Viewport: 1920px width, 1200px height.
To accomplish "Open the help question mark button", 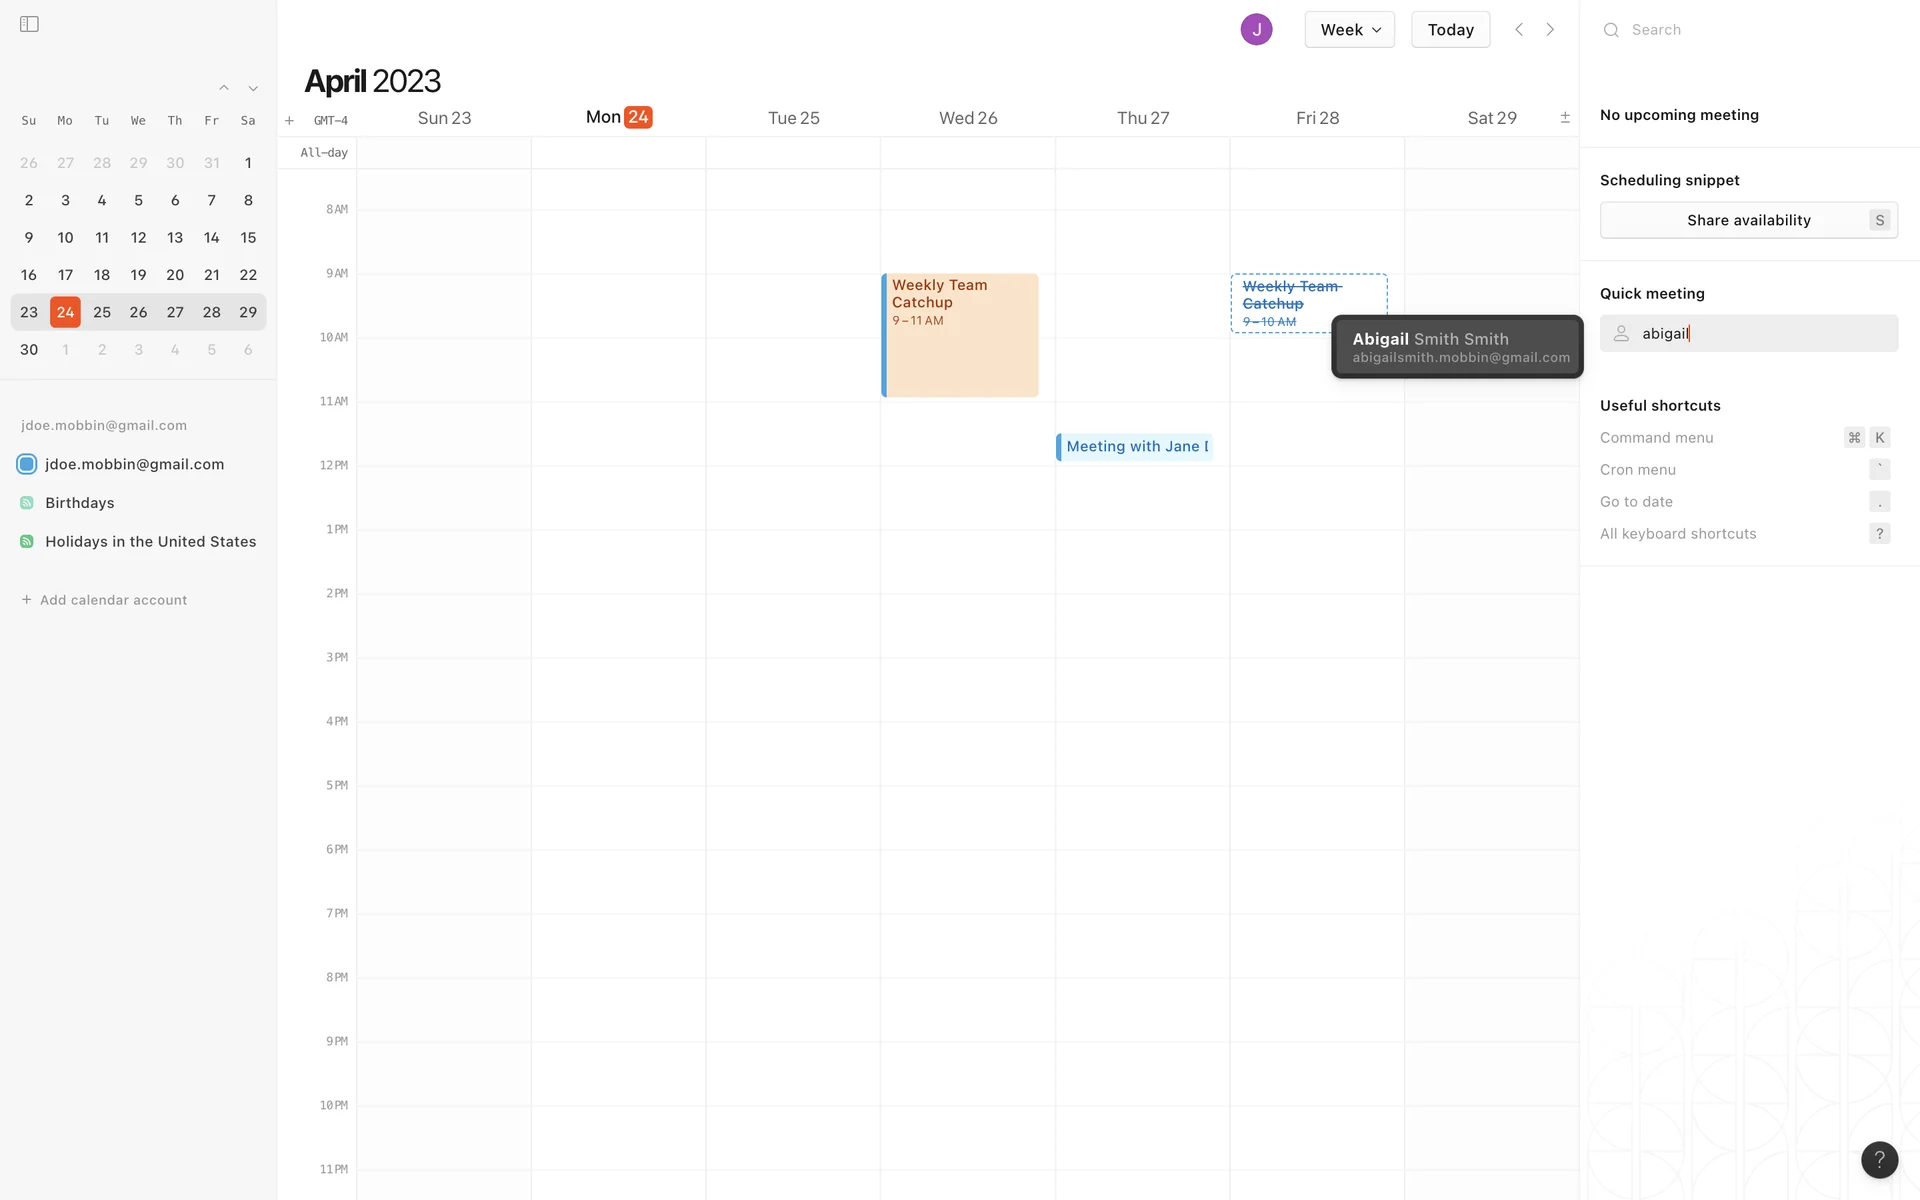I will point(1879,1159).
